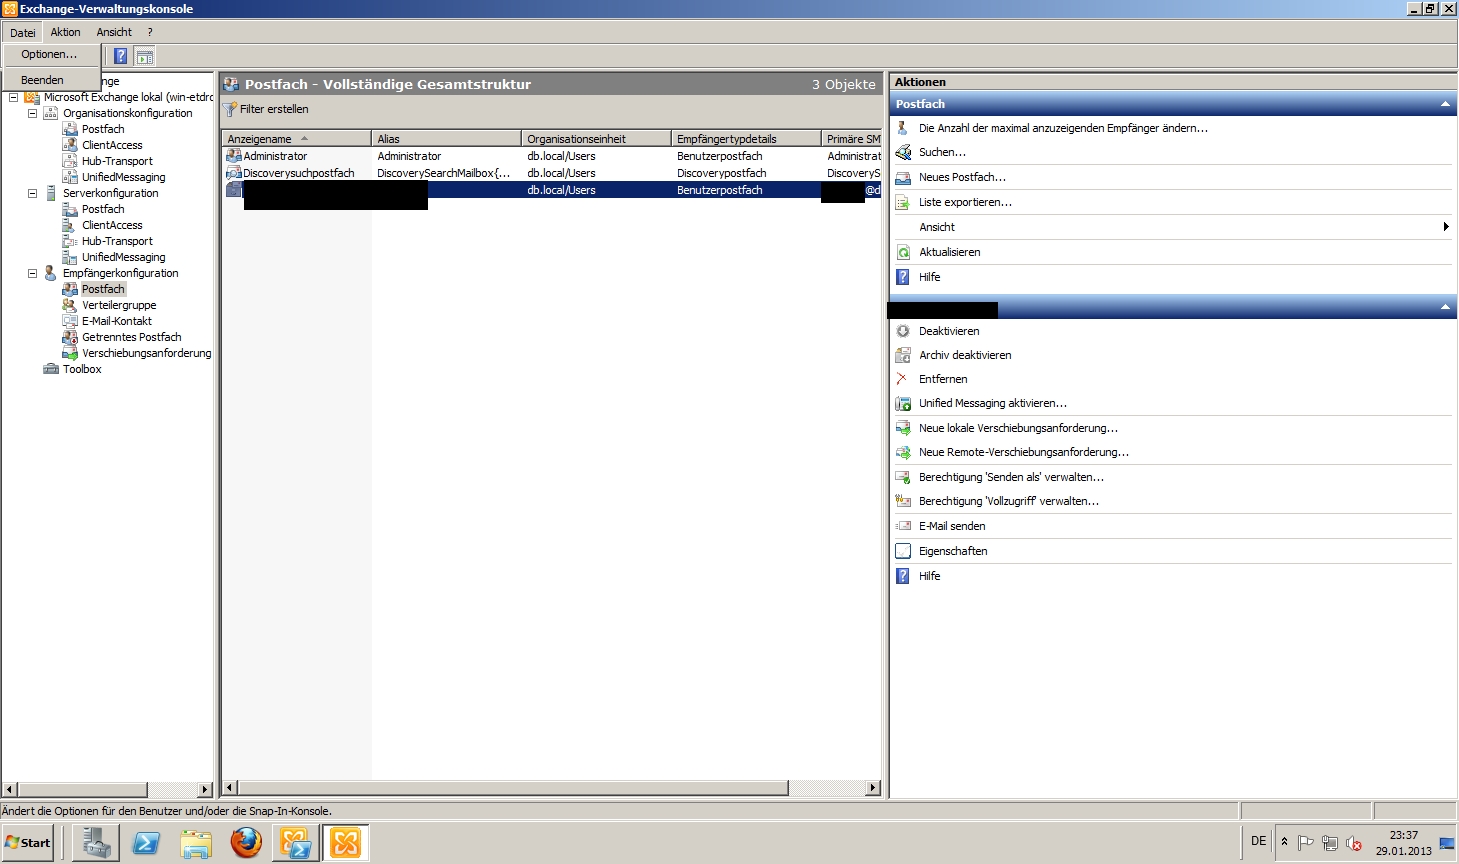Click the tree pane horizontal scrollbar

[107, 789]
